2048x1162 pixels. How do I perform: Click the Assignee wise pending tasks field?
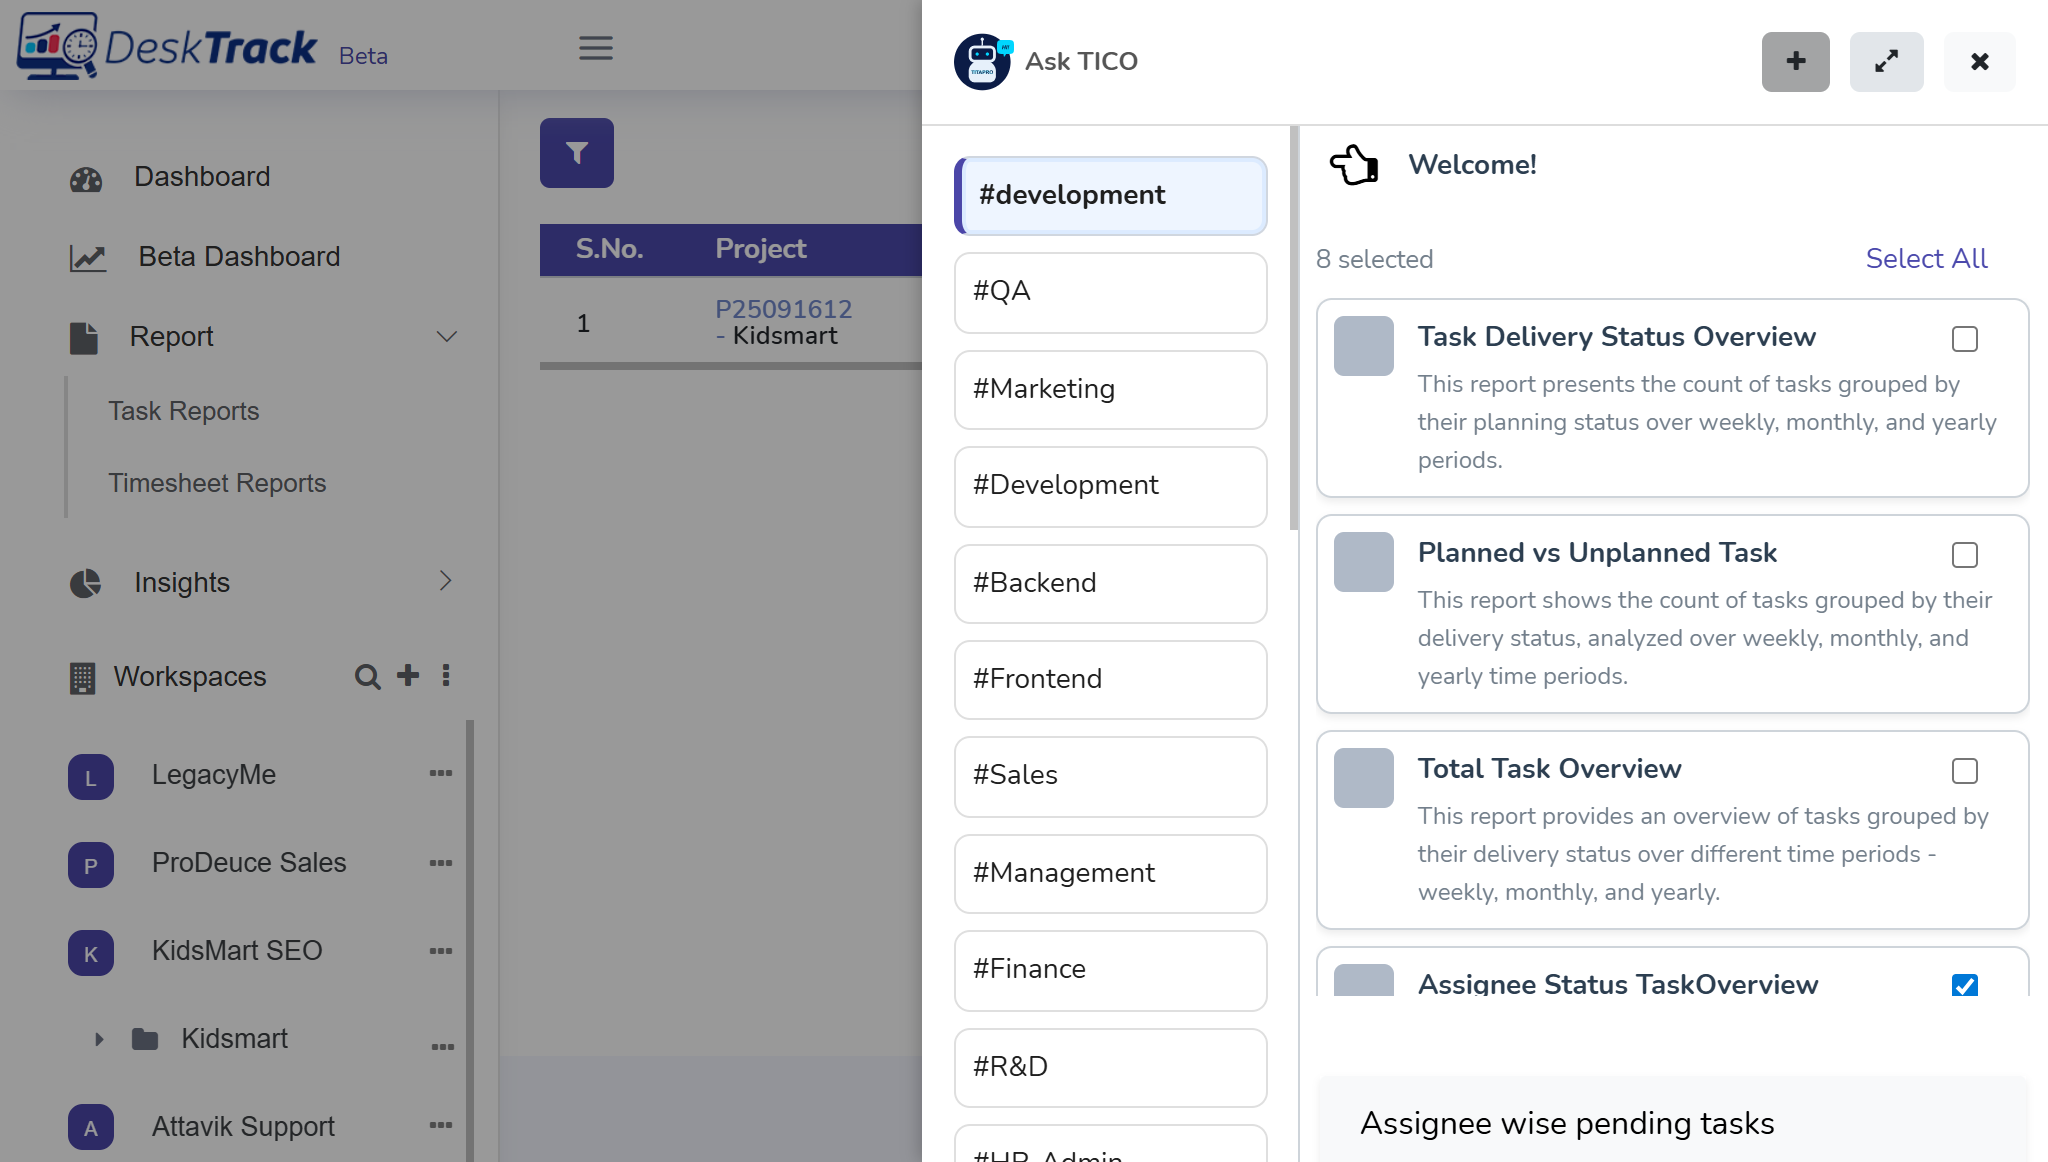pos(1670,1123)
